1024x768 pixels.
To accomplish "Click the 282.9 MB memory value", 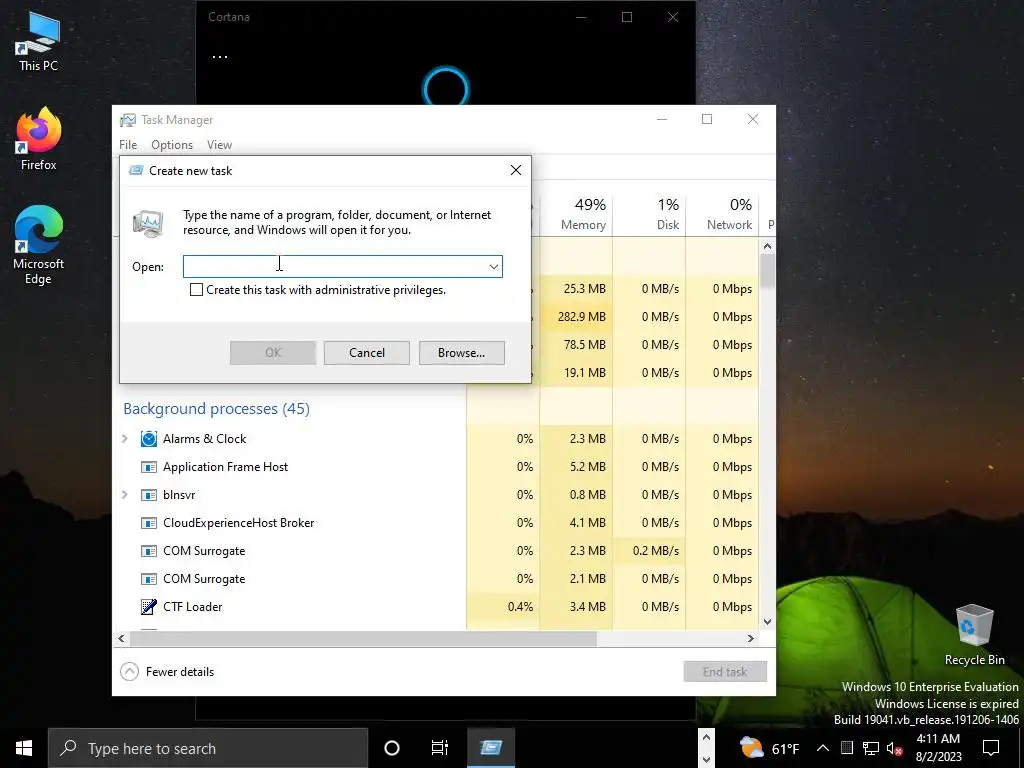I will [x=581, y=317].
